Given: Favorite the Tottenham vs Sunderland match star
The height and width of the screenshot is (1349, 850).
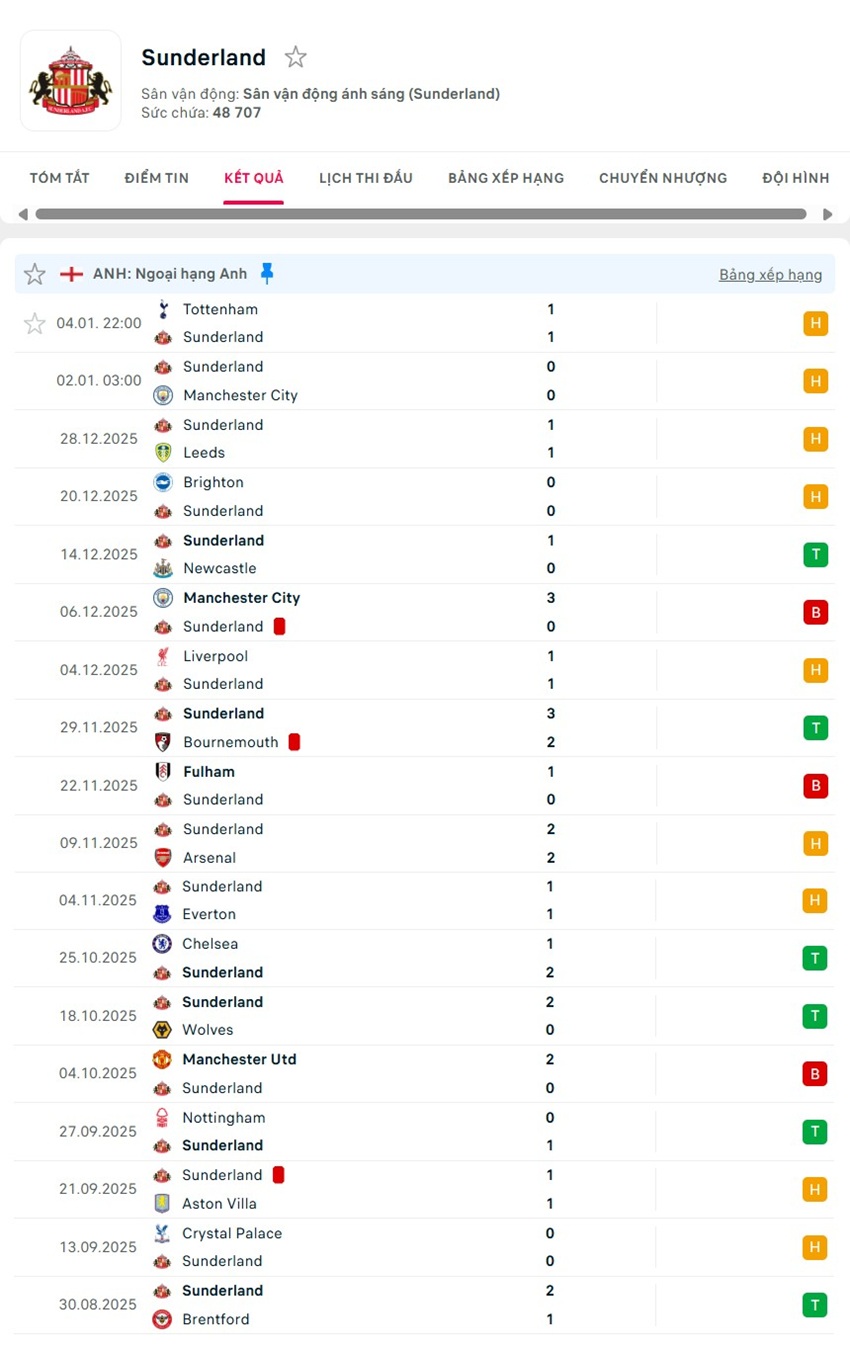Looking at the screenshot, I should coord(35,323).
